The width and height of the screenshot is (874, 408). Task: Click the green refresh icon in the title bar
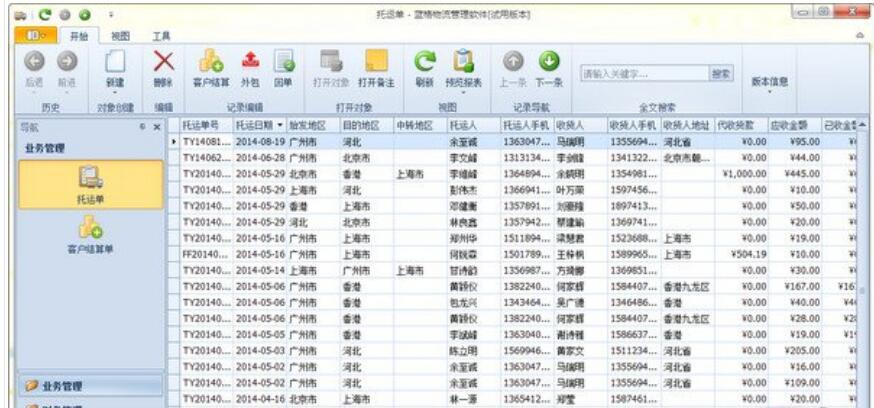click(x=45, y=14)
